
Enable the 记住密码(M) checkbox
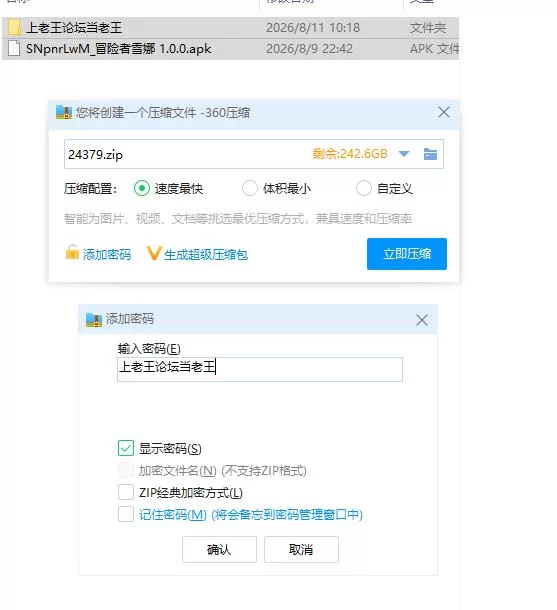[x=126, y=514]
